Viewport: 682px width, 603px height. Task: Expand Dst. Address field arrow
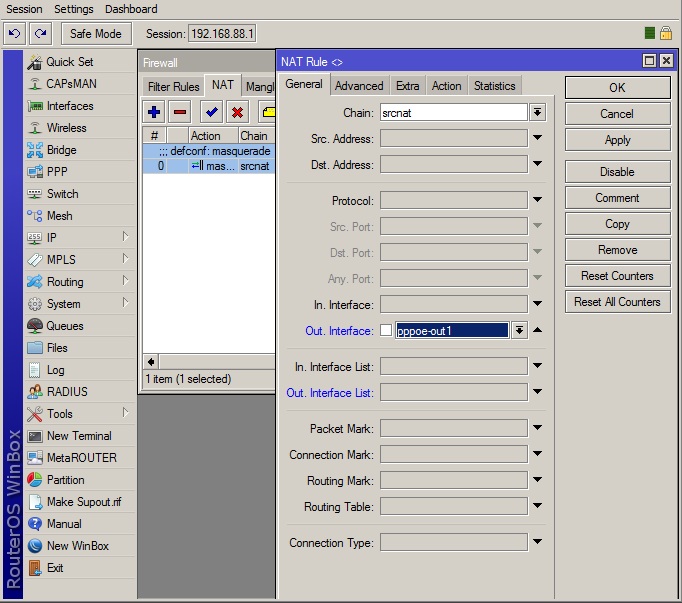tap(537, 164)
